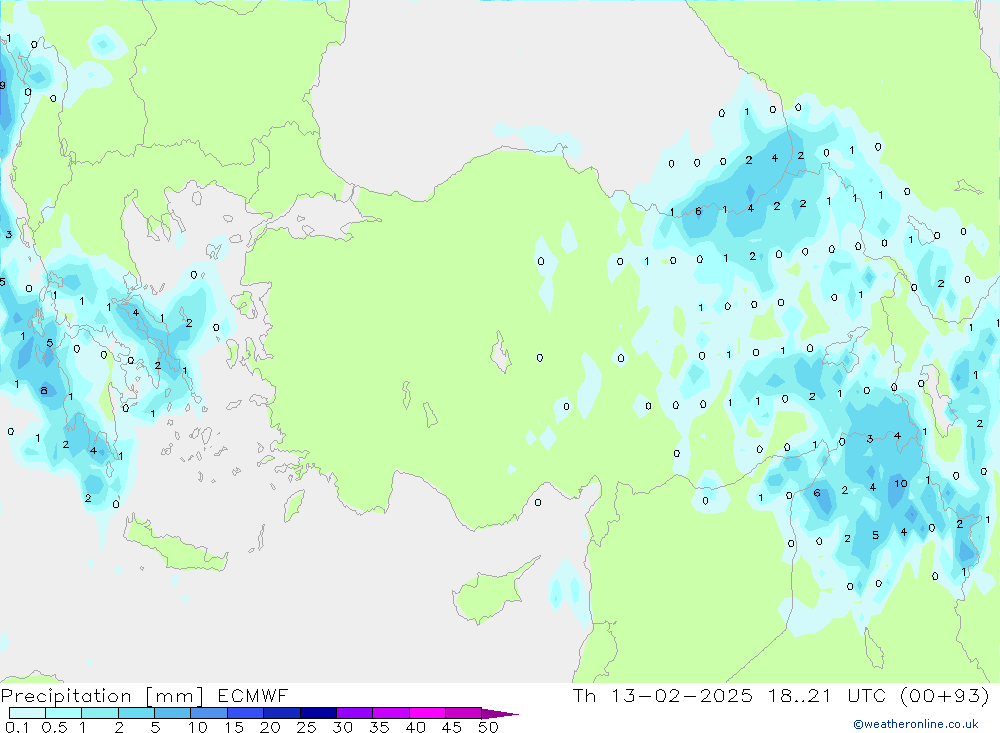Click the '8' precipitation value on map
Screen dimensions: 1000x733
click(x=44, y=390)
